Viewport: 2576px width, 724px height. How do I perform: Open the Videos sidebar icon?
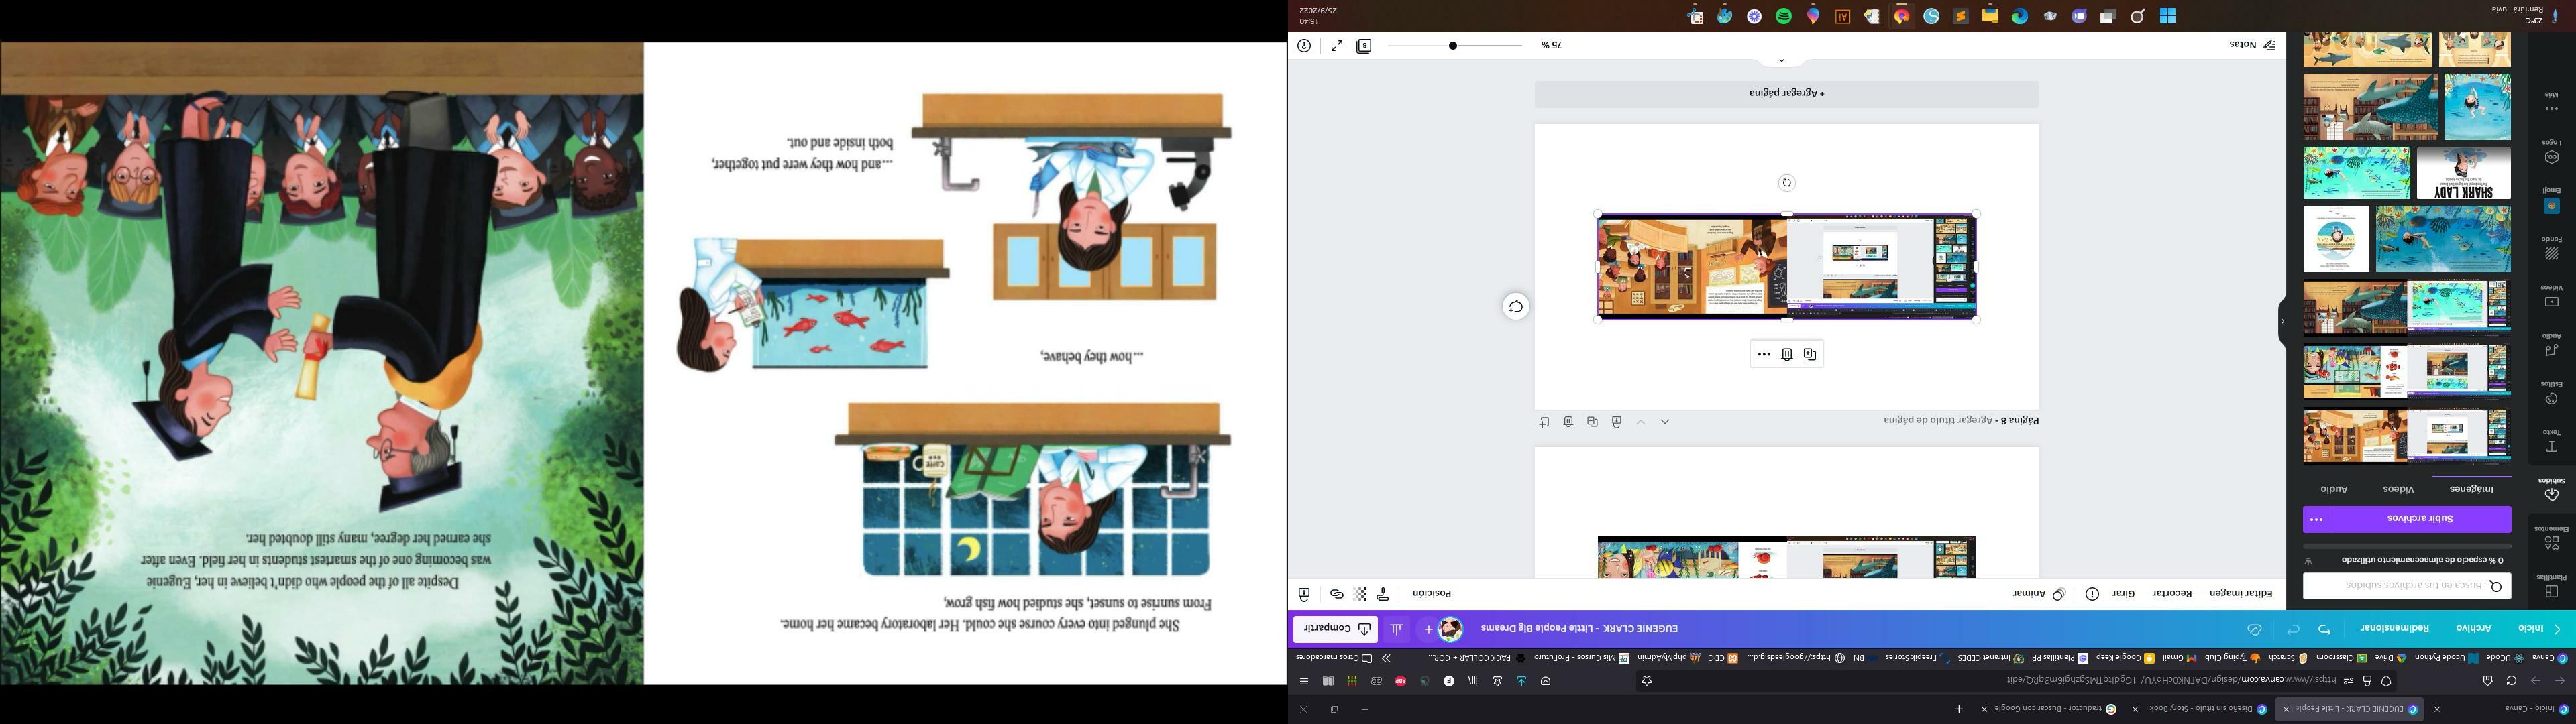click(2551, 296)
